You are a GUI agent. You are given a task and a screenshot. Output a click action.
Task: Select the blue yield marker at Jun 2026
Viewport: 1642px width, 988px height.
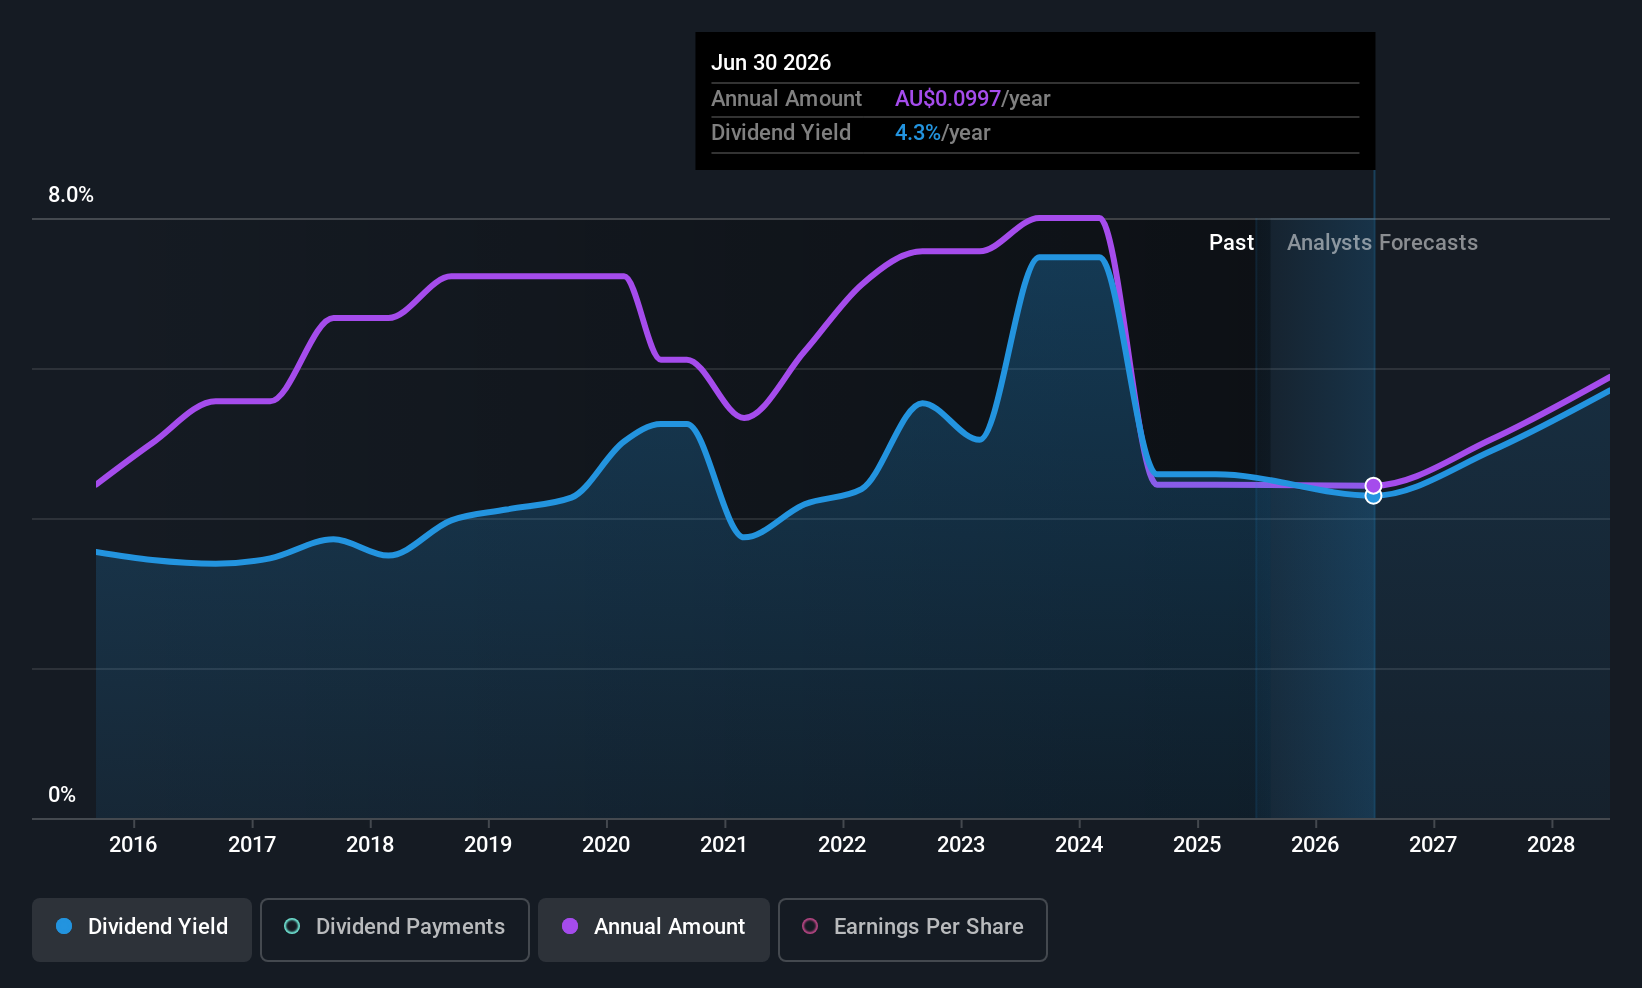coord(1373,497)
